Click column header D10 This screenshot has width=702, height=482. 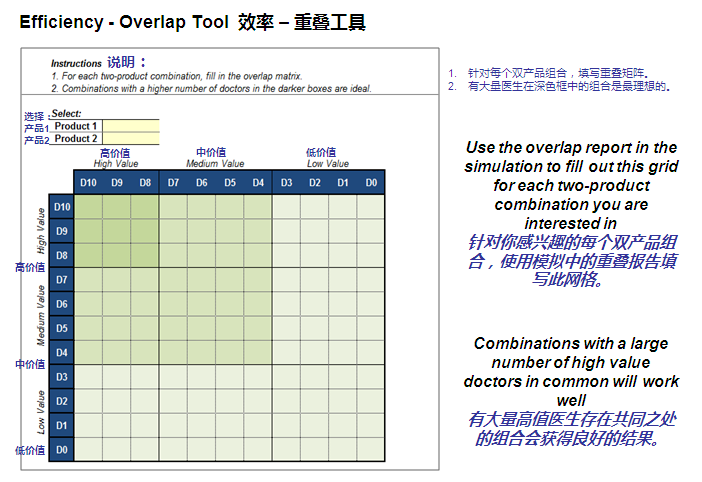coord(88,183)
